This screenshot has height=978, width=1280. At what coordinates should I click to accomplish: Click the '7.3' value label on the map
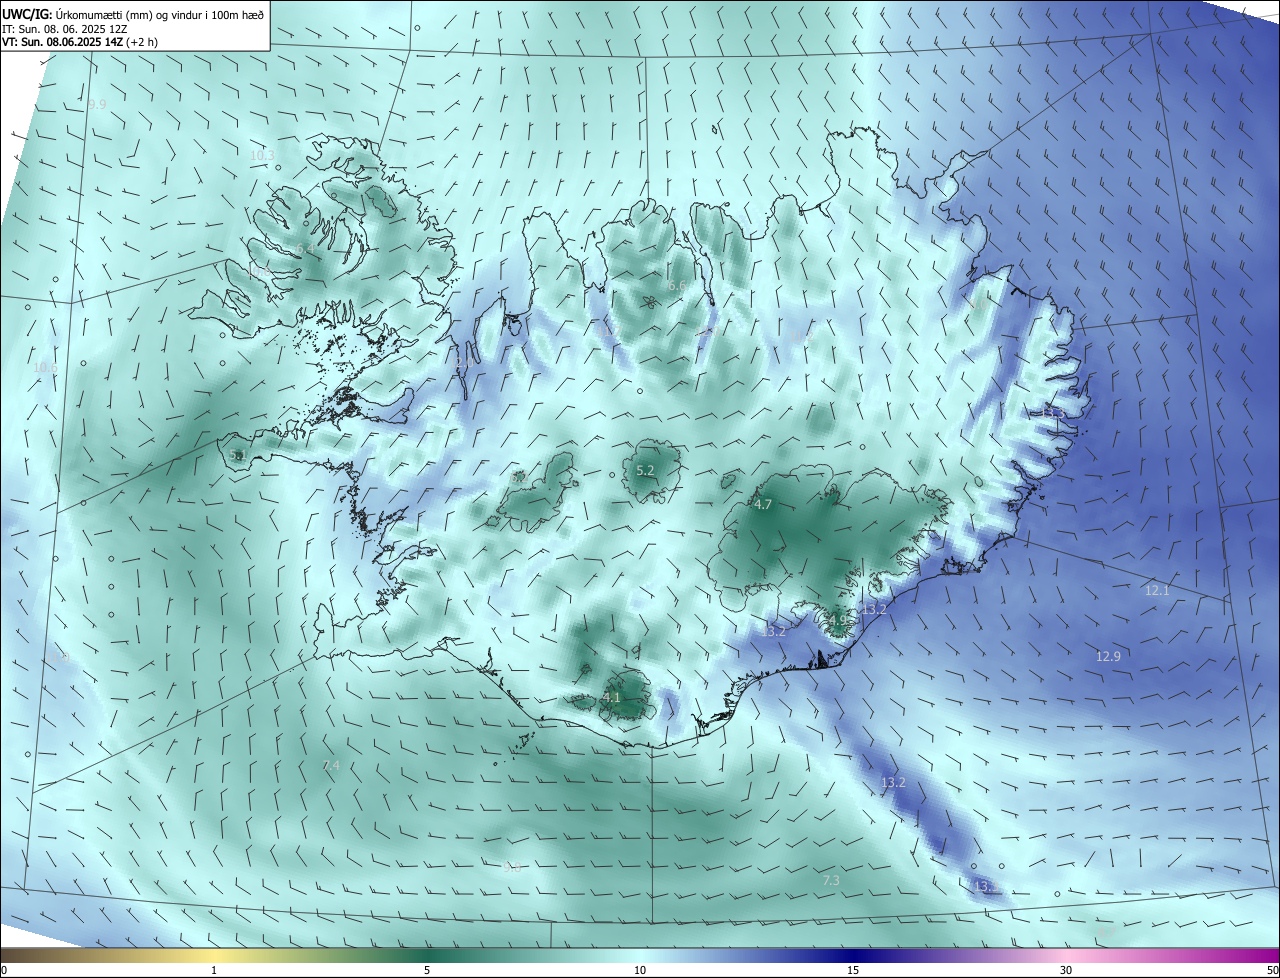pos(831,880)
